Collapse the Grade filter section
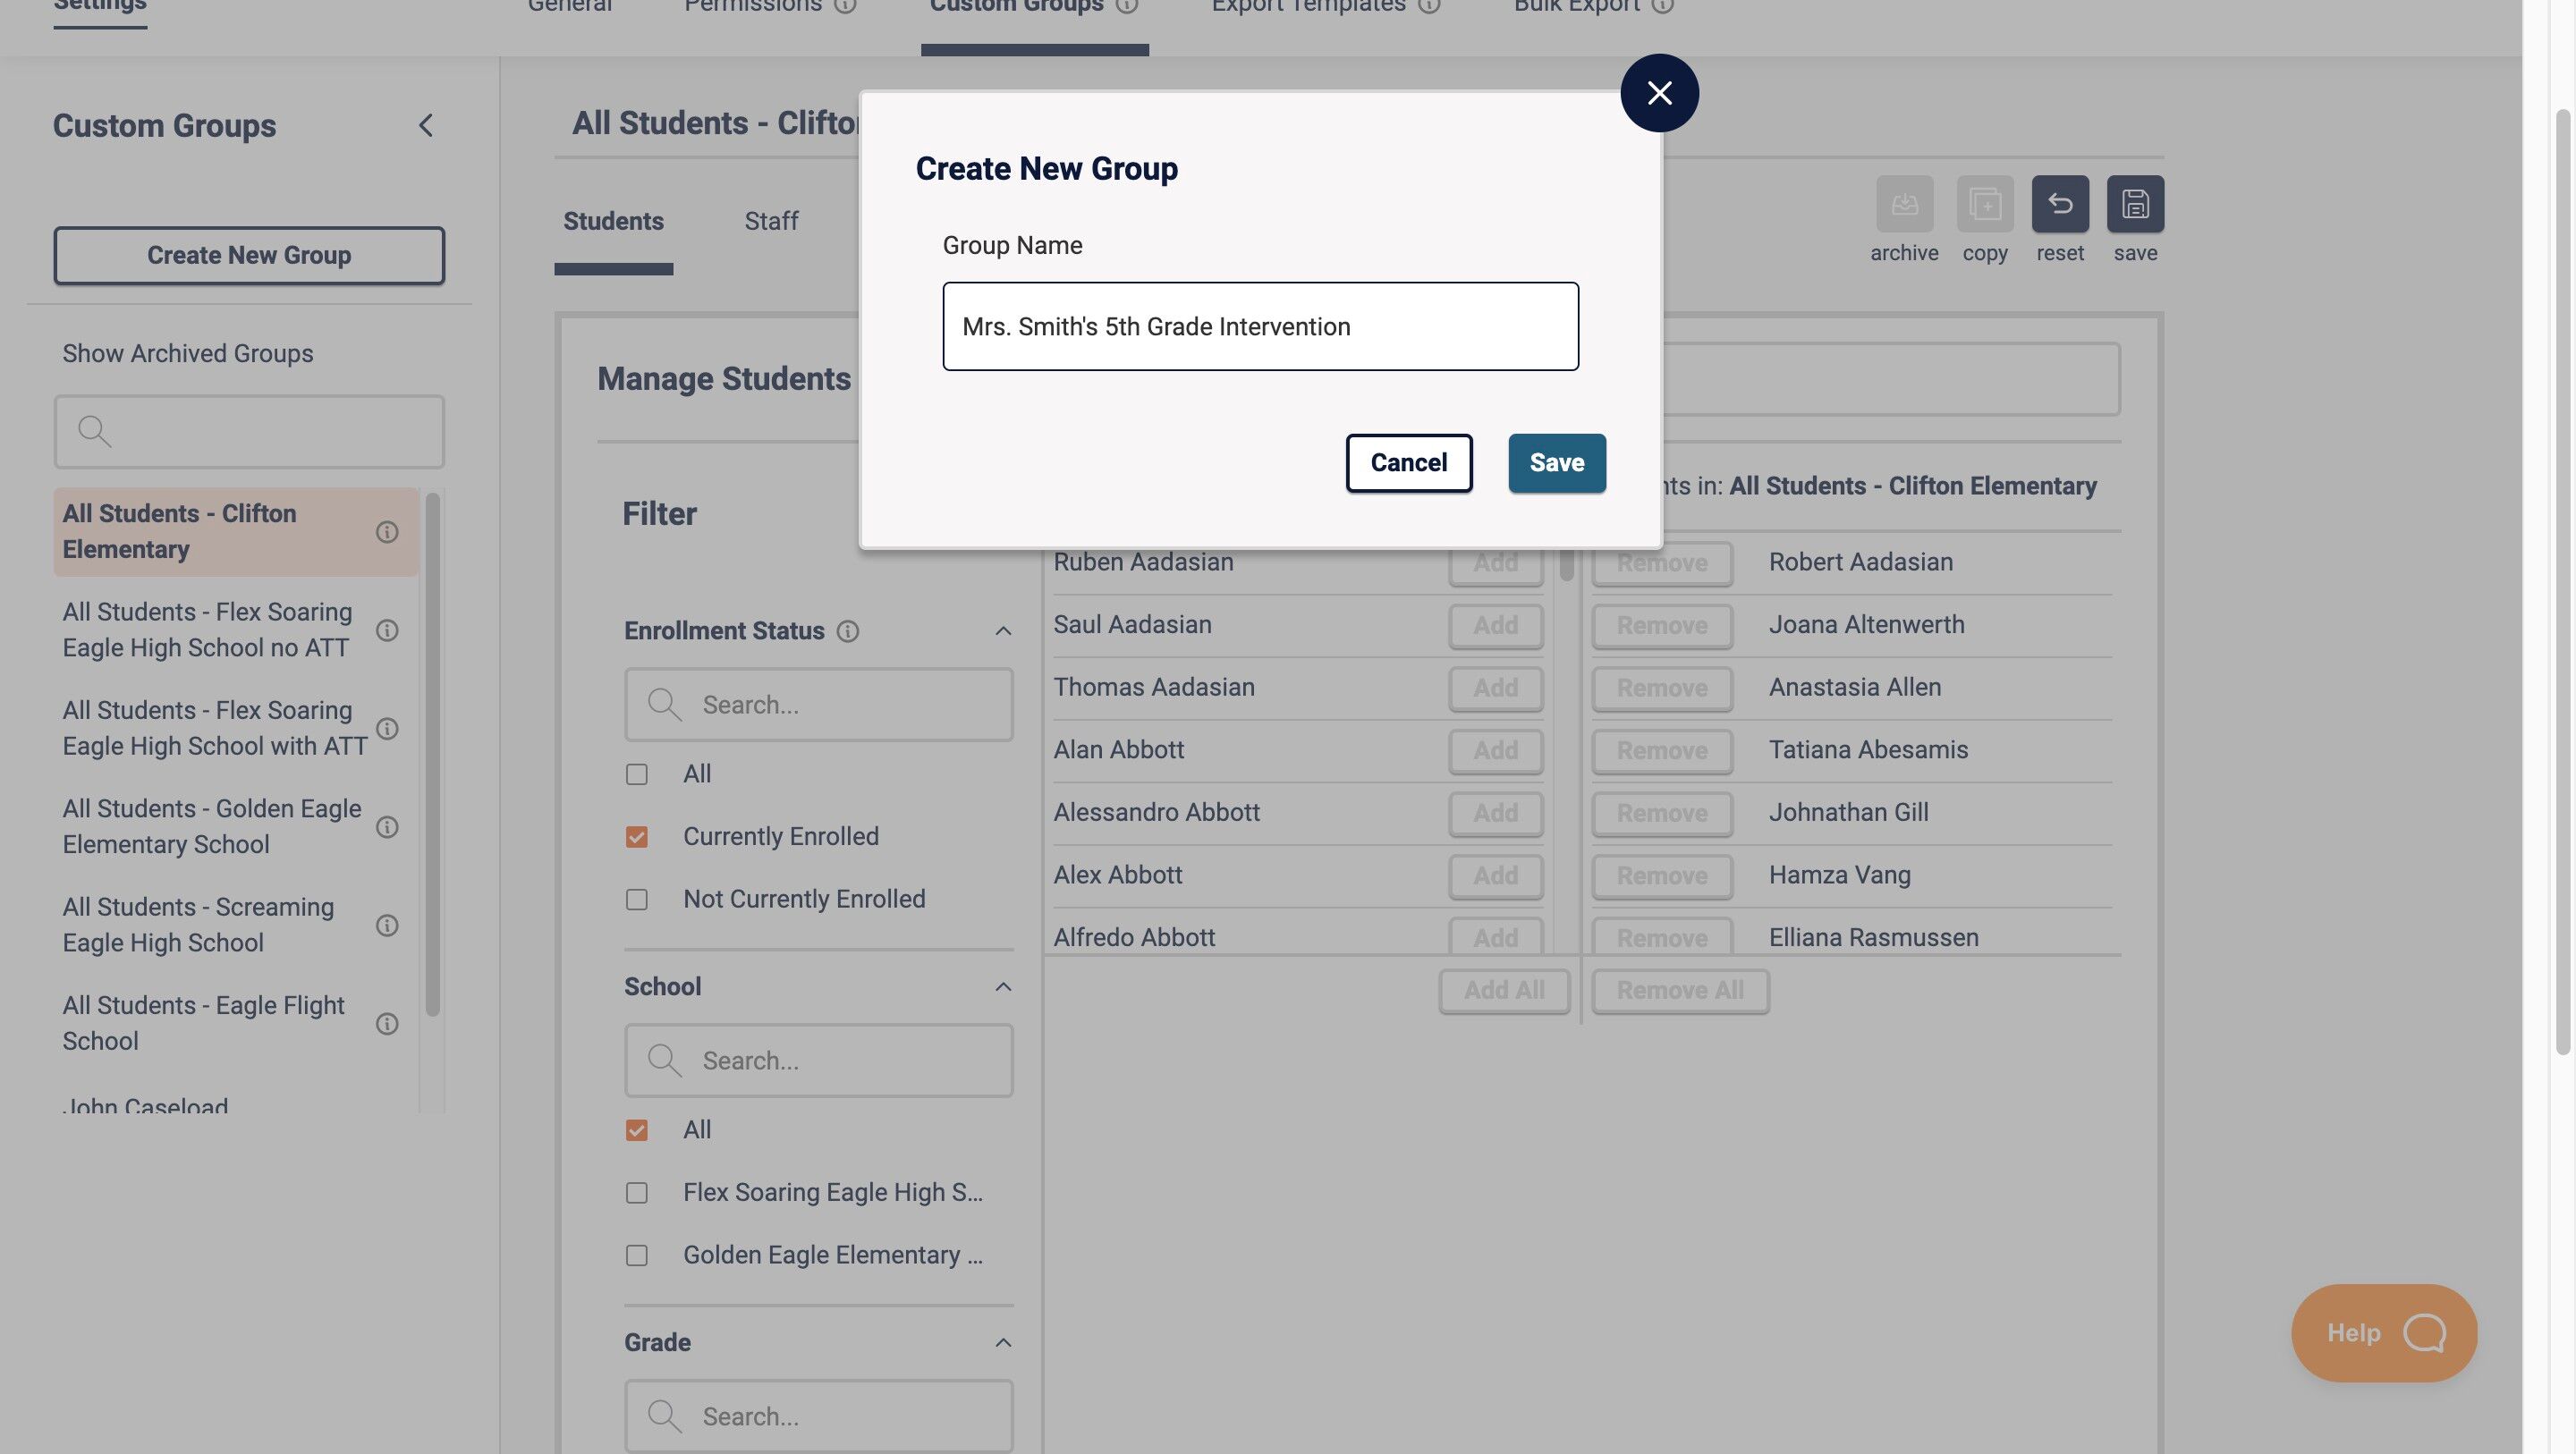The width and height of the screenshot is (2576, 1454). (1003, 1342)
